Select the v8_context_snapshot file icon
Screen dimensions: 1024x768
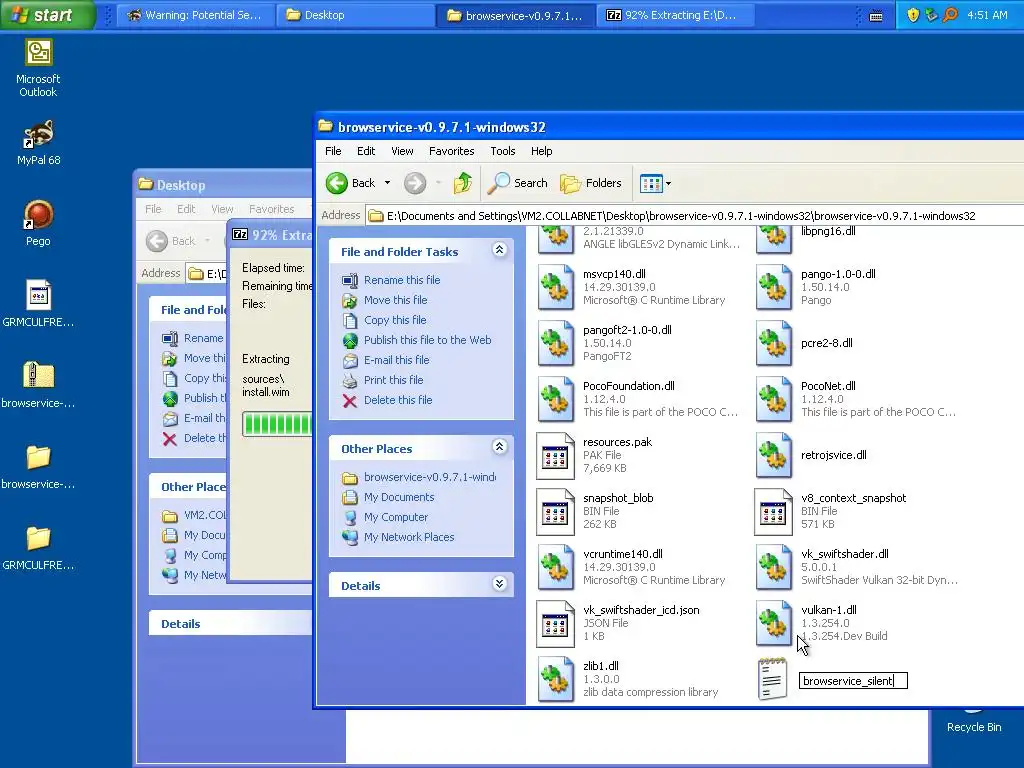(x=773, y=511)
